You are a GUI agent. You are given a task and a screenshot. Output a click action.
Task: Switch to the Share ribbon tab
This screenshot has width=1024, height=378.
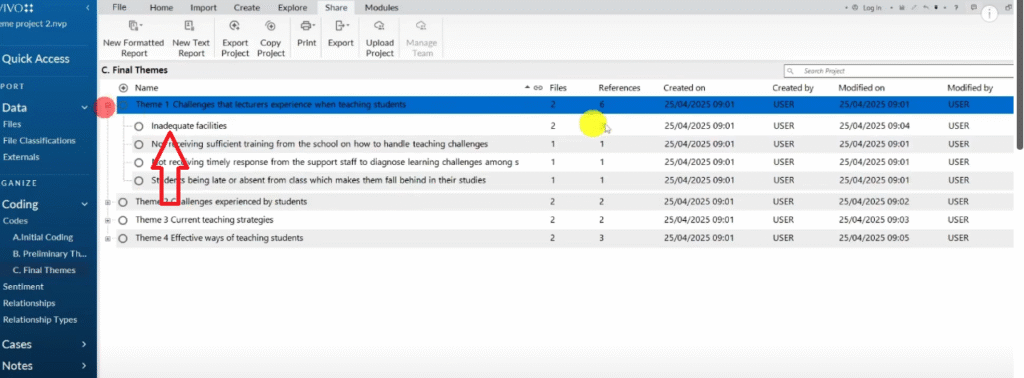pyautogui.click(x=336, y=8)
